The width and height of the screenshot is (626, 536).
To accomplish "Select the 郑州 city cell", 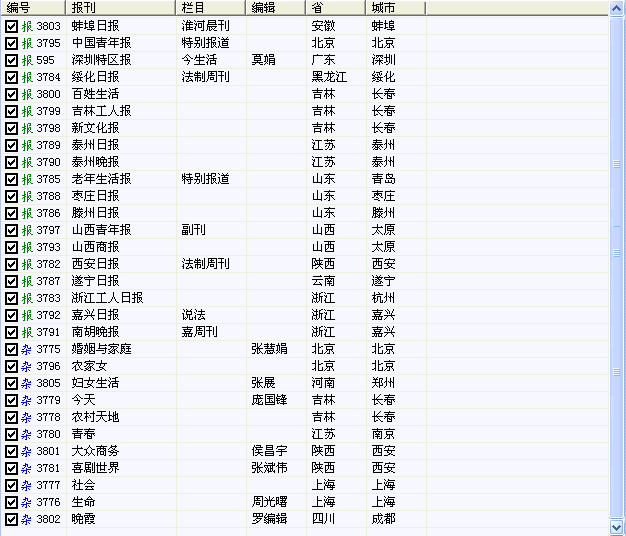I will 383,383.
